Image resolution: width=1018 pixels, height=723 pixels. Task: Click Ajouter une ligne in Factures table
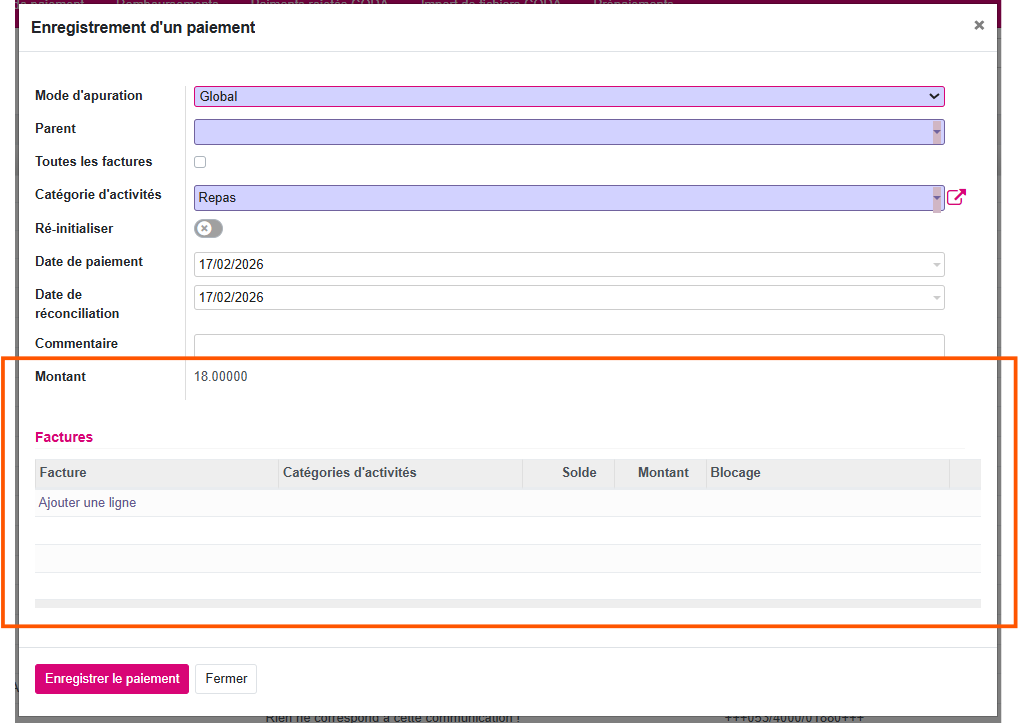(87, 503)
